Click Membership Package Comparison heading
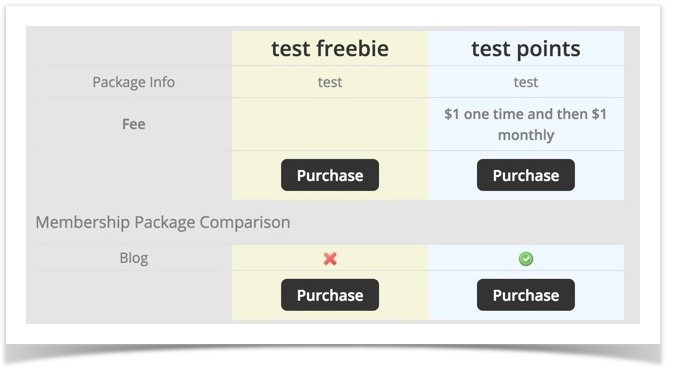 click(163, 223)
